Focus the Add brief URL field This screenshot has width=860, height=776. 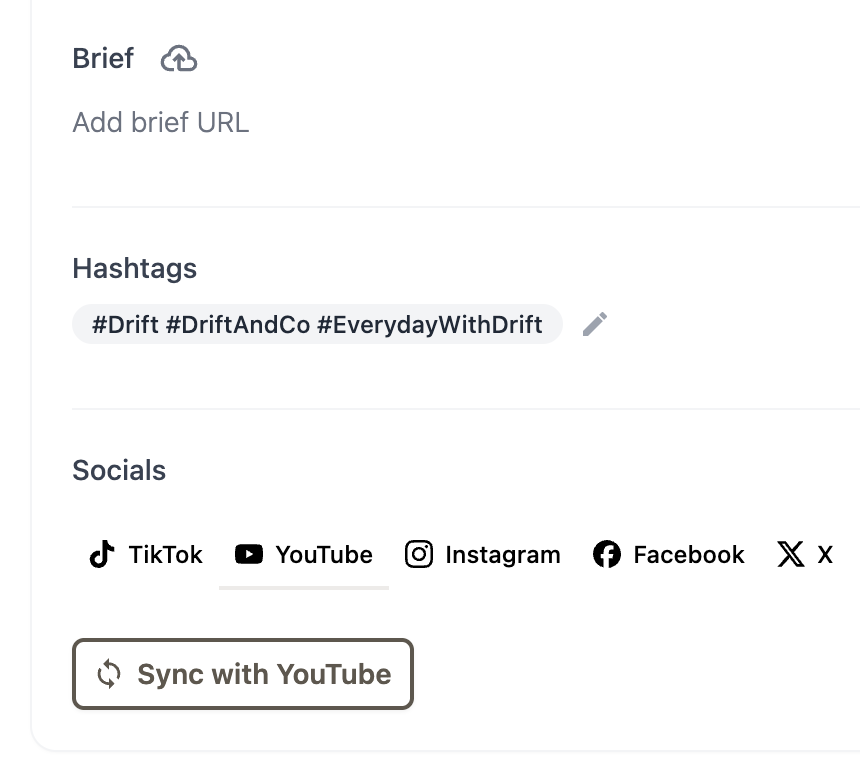[161, 122]
